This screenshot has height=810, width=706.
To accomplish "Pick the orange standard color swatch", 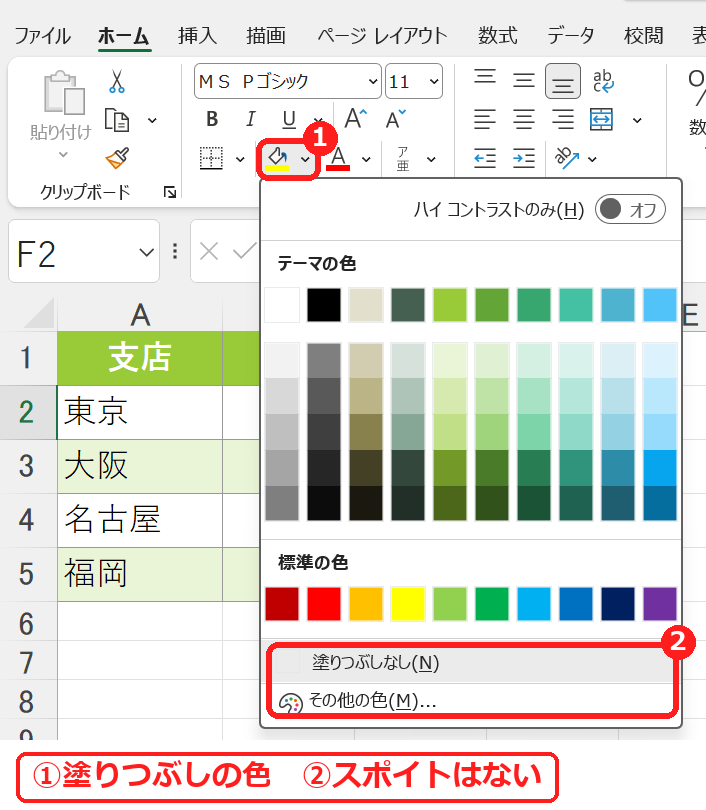I will (366, 603).
